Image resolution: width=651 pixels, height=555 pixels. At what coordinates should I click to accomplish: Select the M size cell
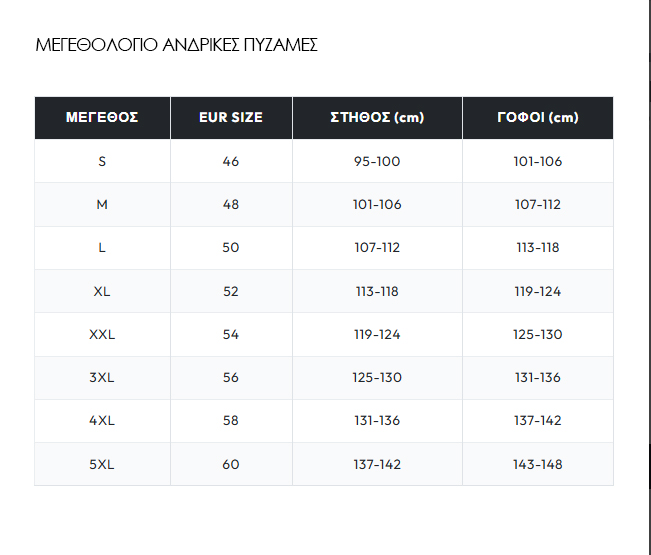click(102, 204)
